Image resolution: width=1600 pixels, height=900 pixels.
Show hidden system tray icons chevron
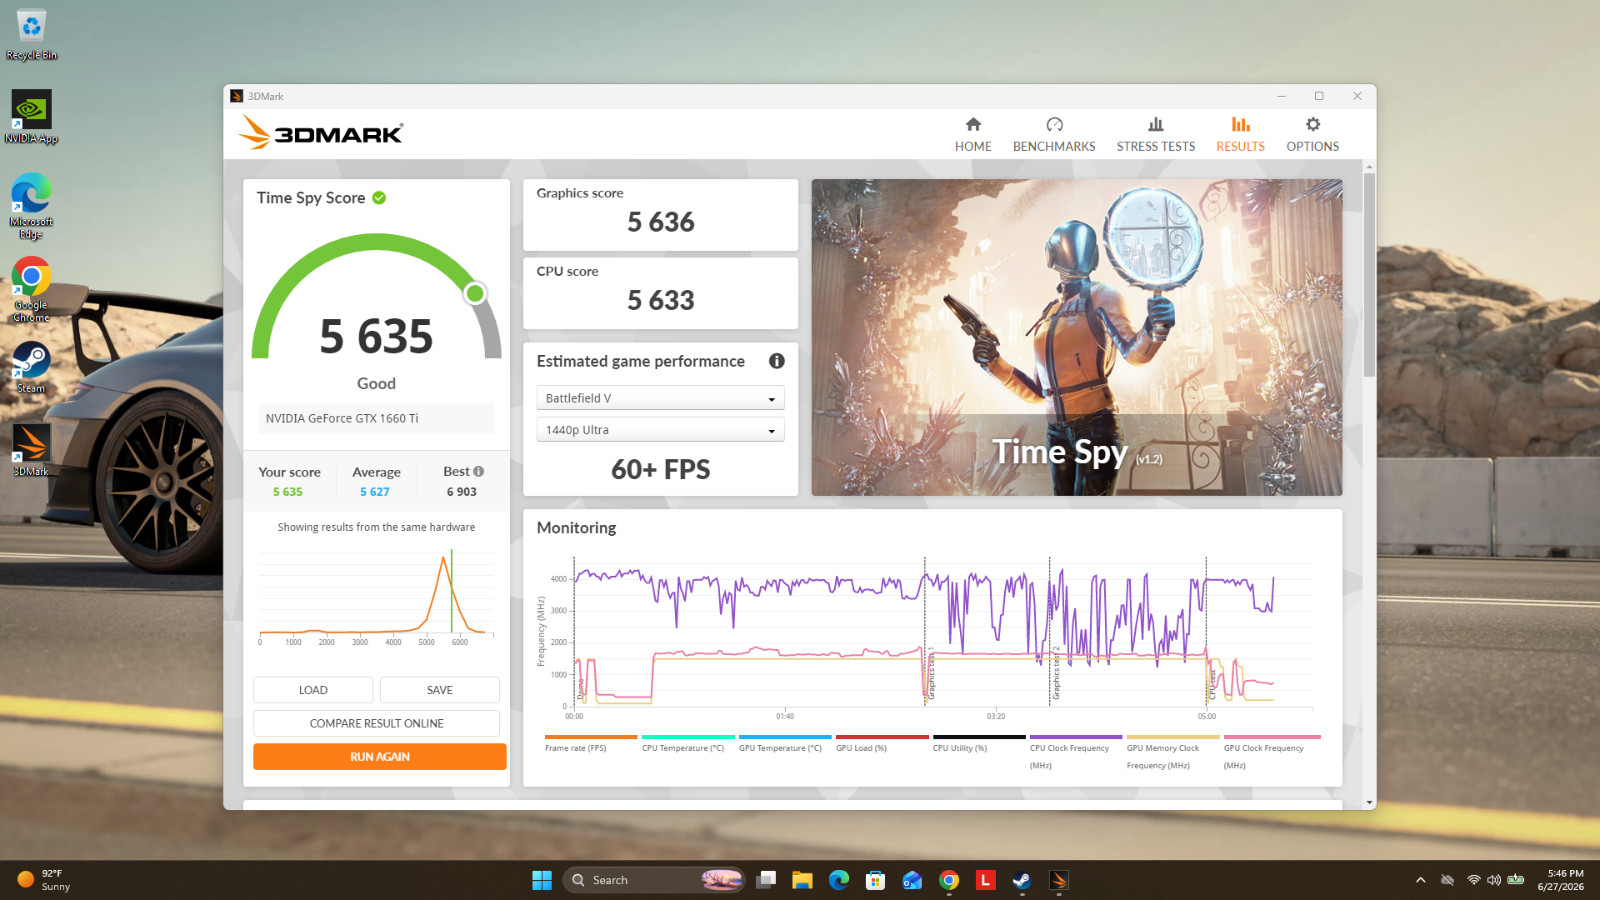(x=1420, y=880)
